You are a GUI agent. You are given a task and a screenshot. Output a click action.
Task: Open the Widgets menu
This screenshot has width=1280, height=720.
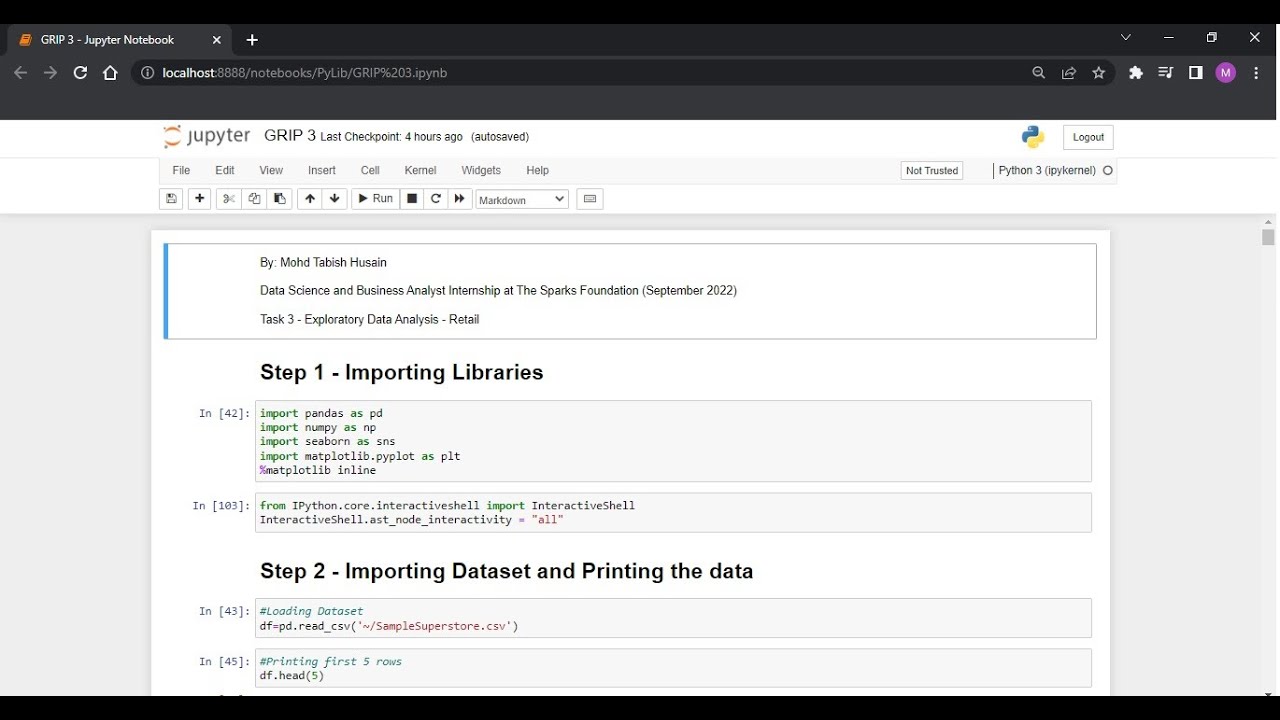(481, 171)
